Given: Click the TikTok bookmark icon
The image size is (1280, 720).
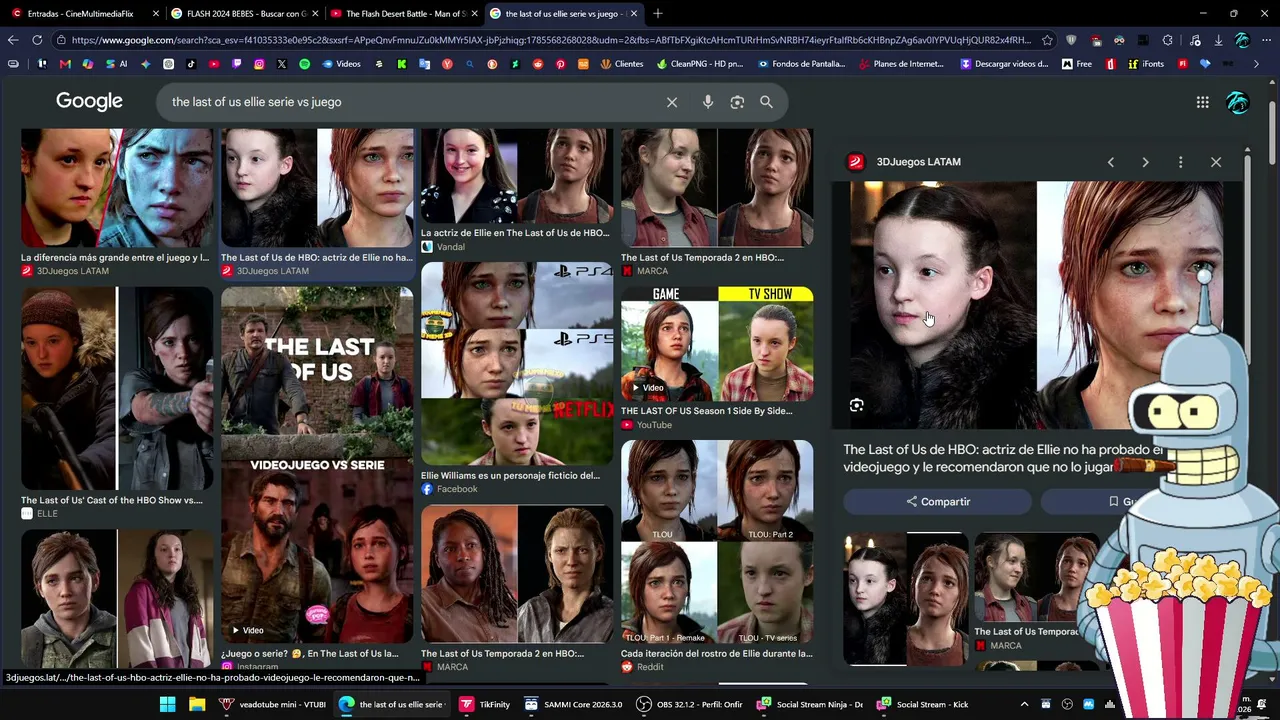Looking at the screenshot, I should pyautogui.click(x=191, y=64).
